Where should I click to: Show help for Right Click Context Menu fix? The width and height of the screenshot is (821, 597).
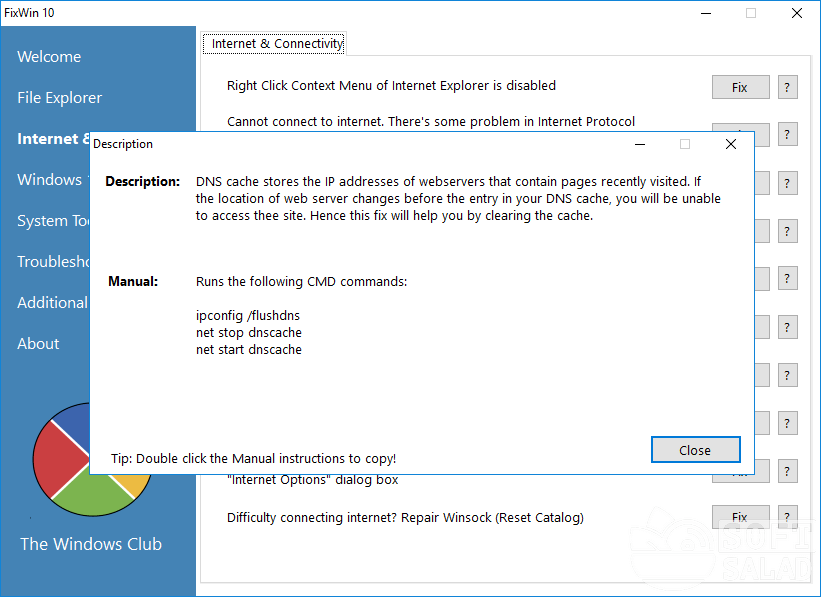click(x=787, y=87)
